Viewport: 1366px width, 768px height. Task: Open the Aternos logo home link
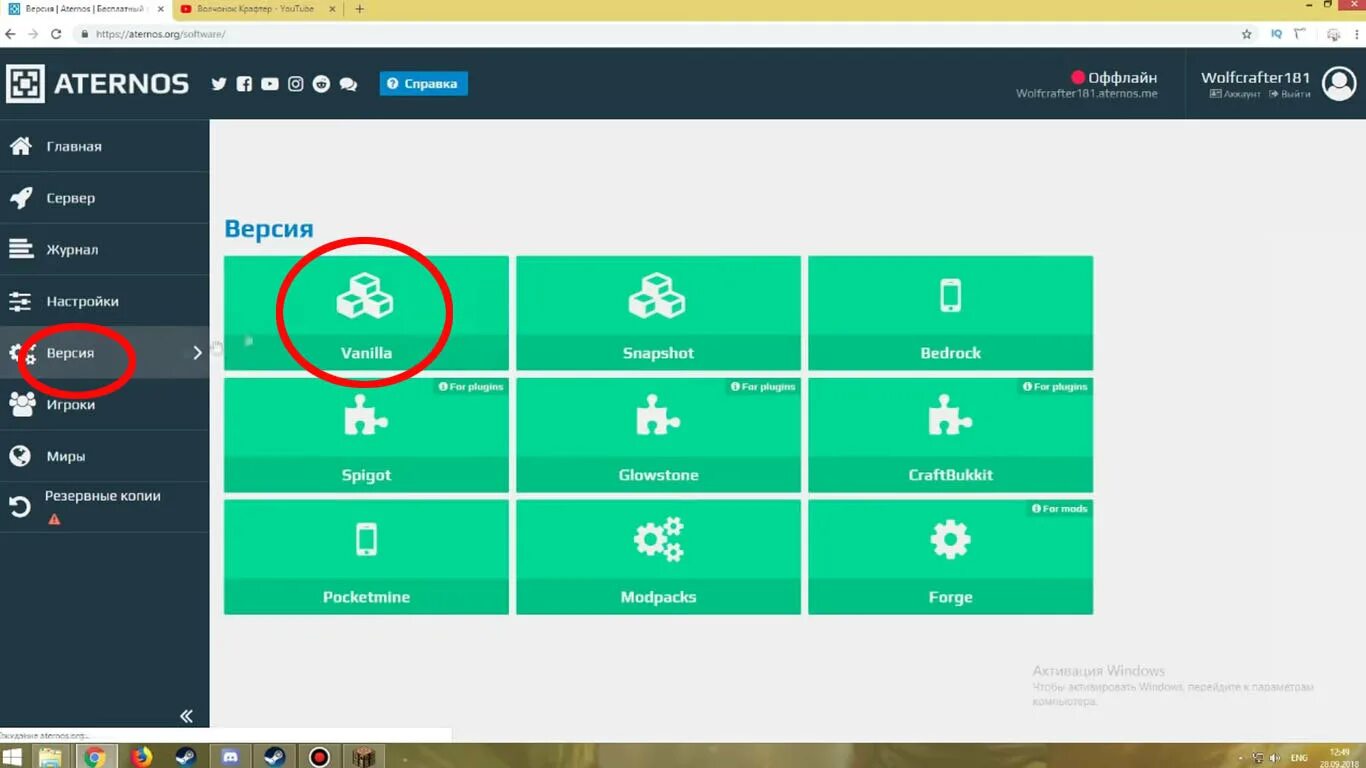97,84
